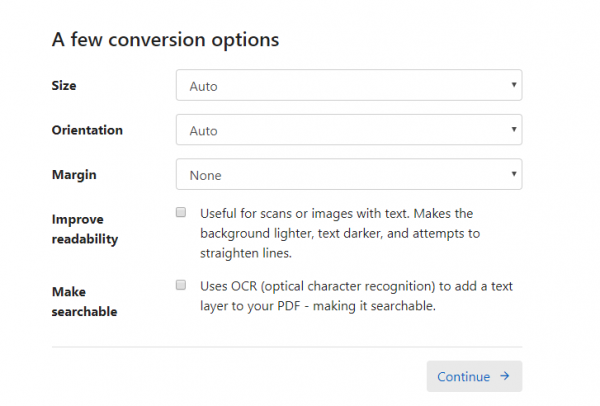The height and width of the screenshot is (406, 600).
Task: Click the Auto value in Size field
Action: pyautogui.click(x=204, y=86)
